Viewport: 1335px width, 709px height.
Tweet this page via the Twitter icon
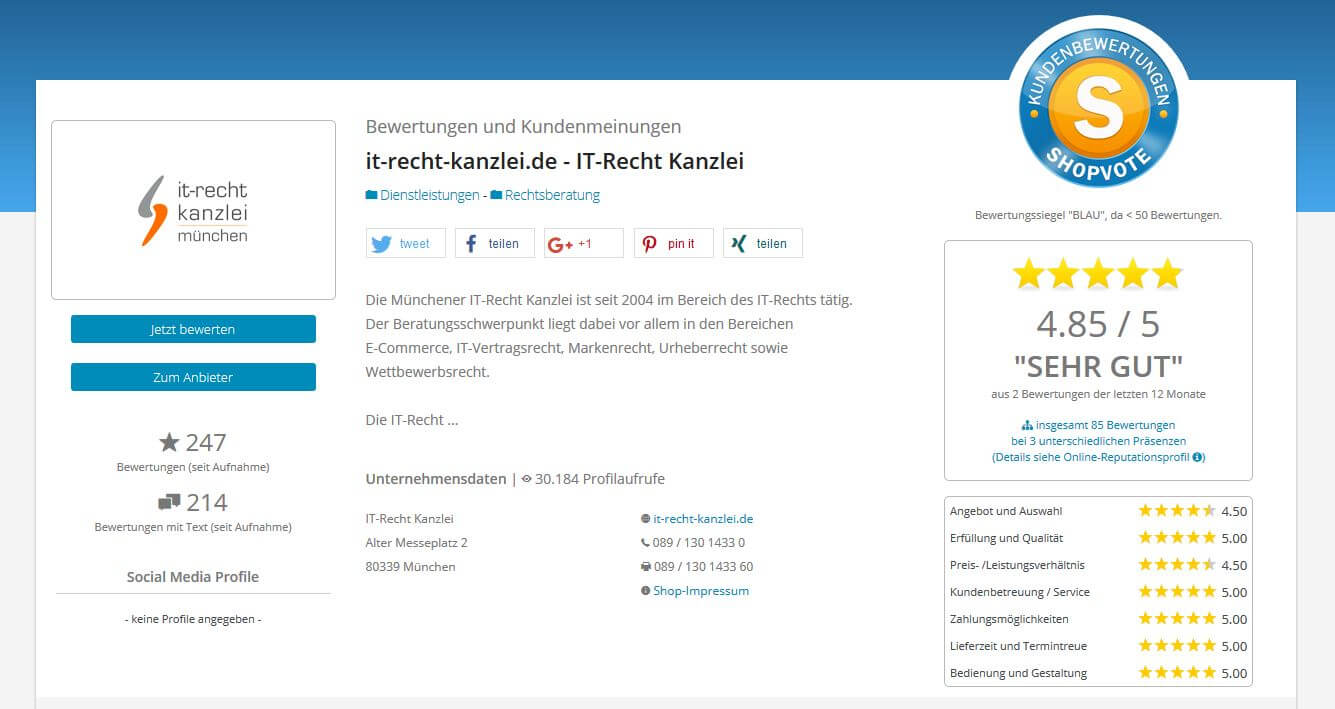tap(382, 242)
